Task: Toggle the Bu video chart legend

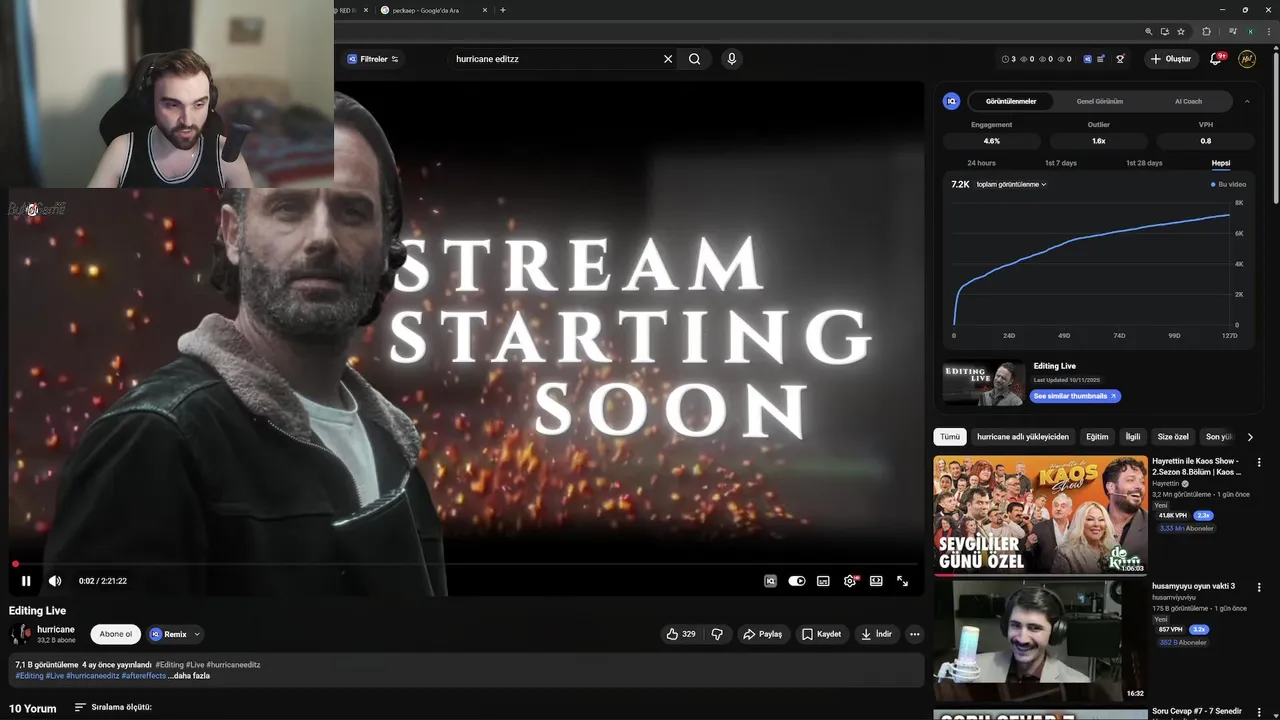Action: 1229,184
